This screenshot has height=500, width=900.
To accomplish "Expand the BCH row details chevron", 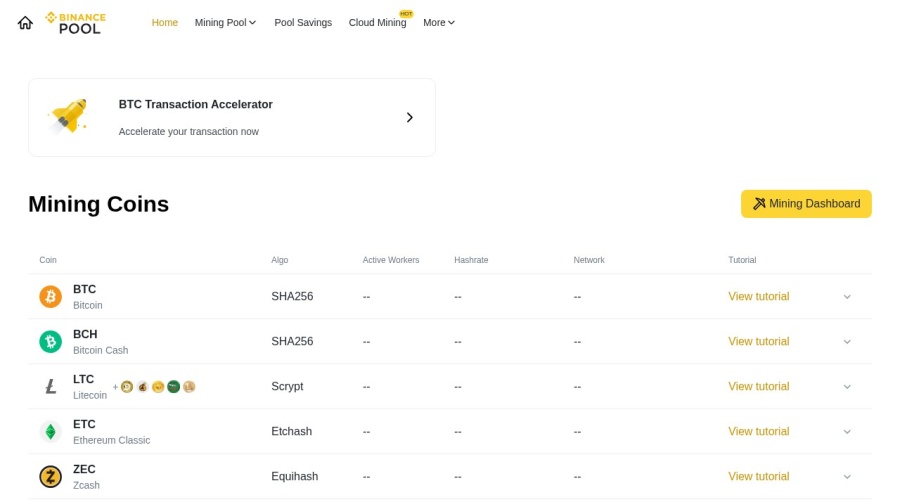I will (x=847, y=342).
